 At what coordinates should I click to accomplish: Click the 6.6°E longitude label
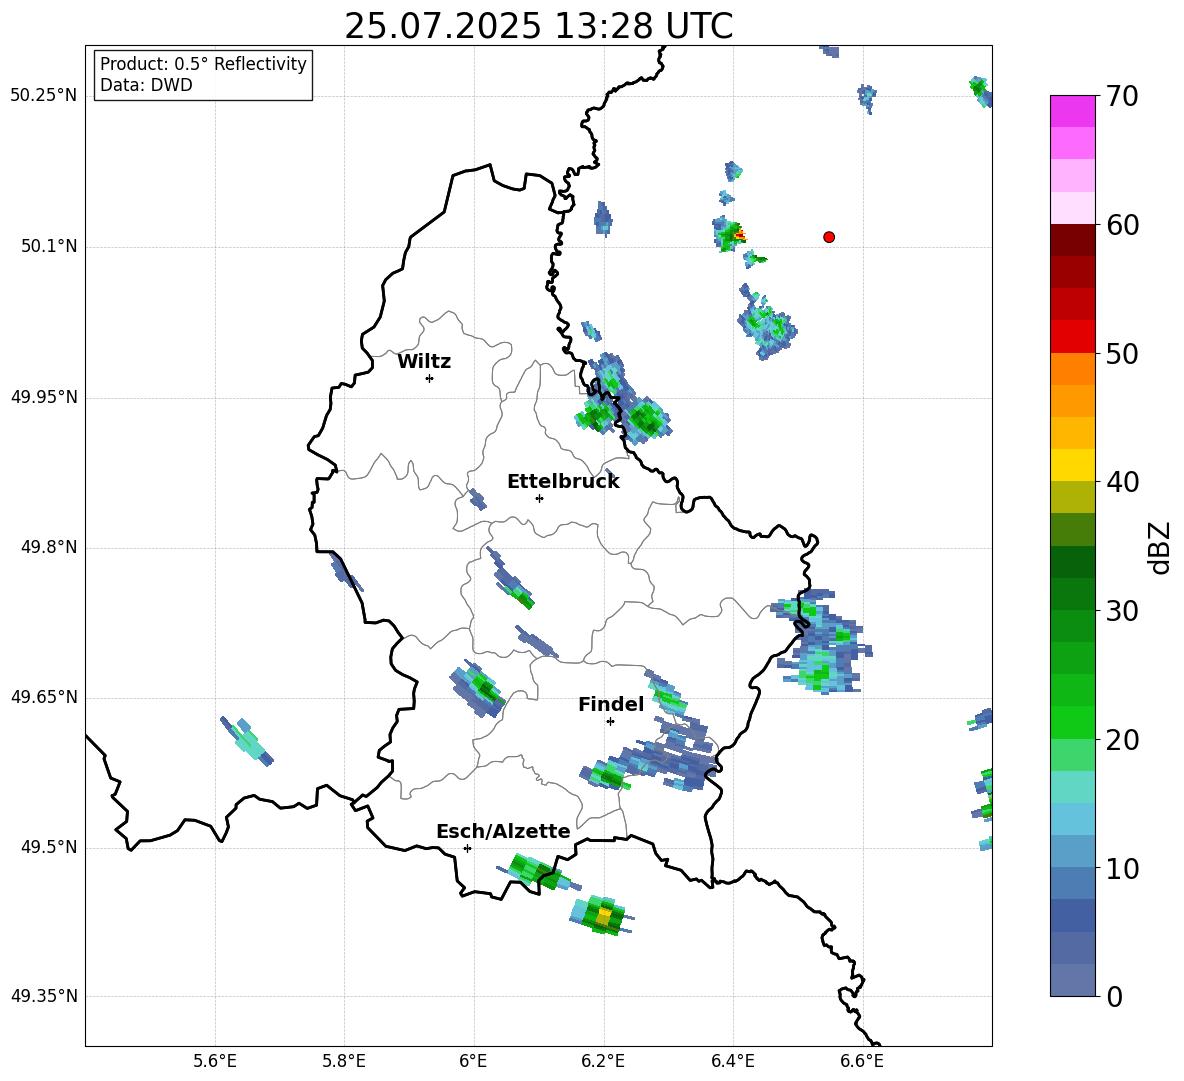(862, 1061)
